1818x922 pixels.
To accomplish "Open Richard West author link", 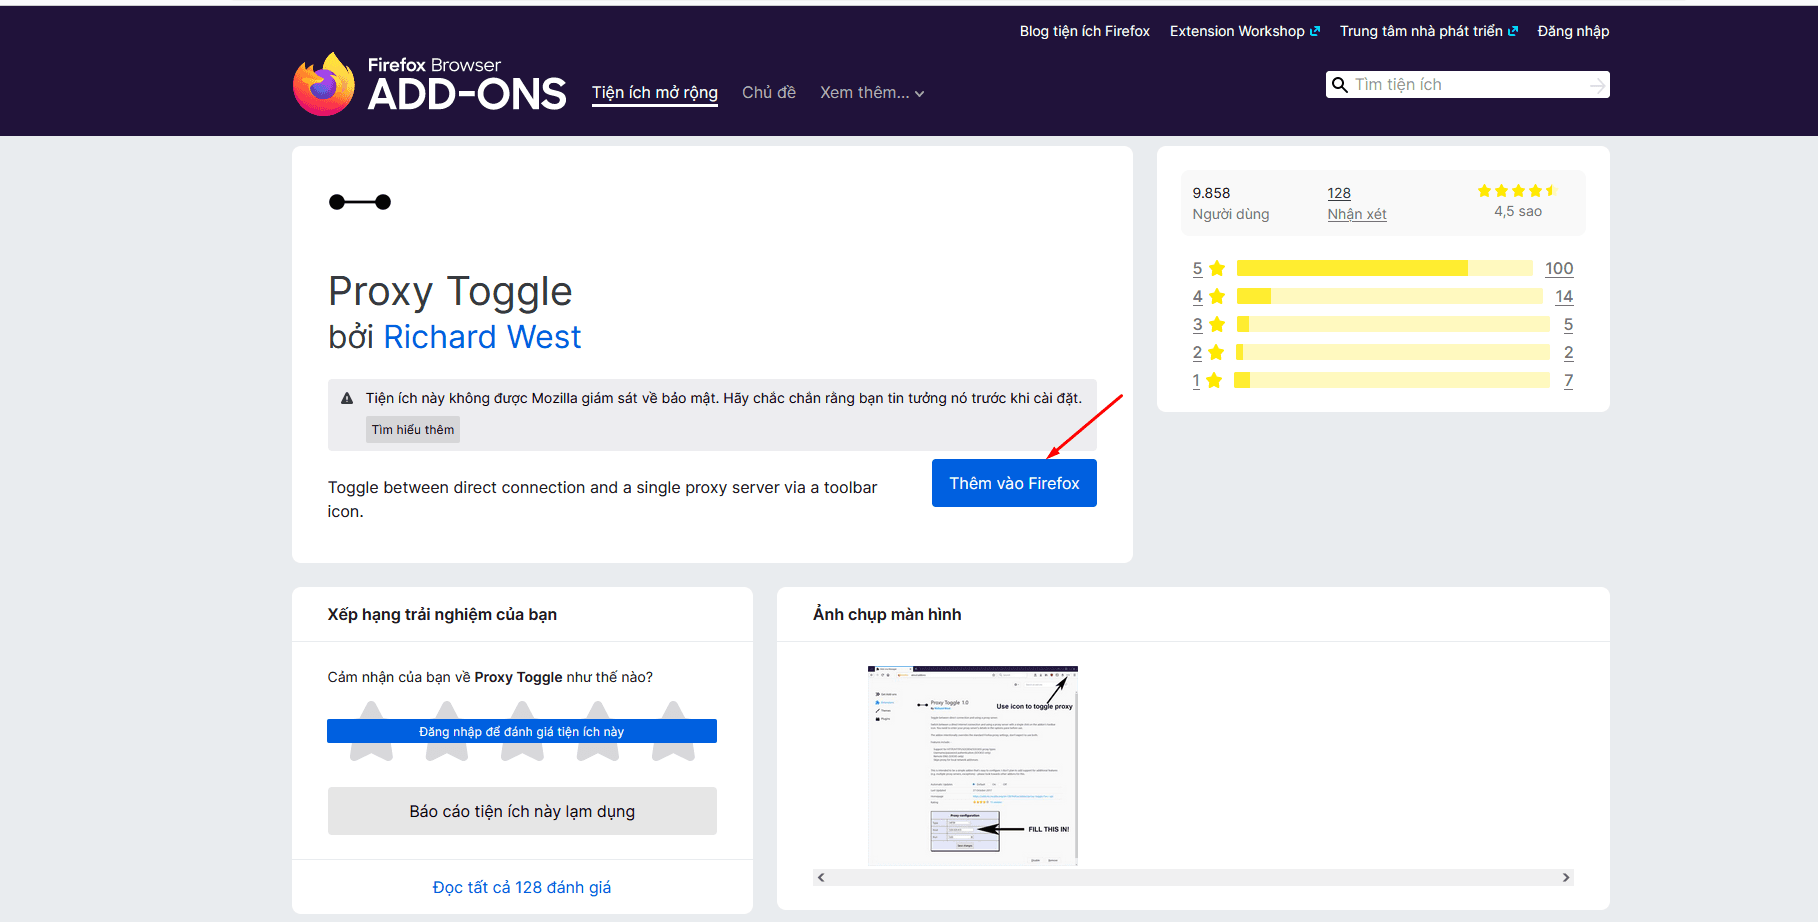I will pyautogui.click(x=482, y=337).
